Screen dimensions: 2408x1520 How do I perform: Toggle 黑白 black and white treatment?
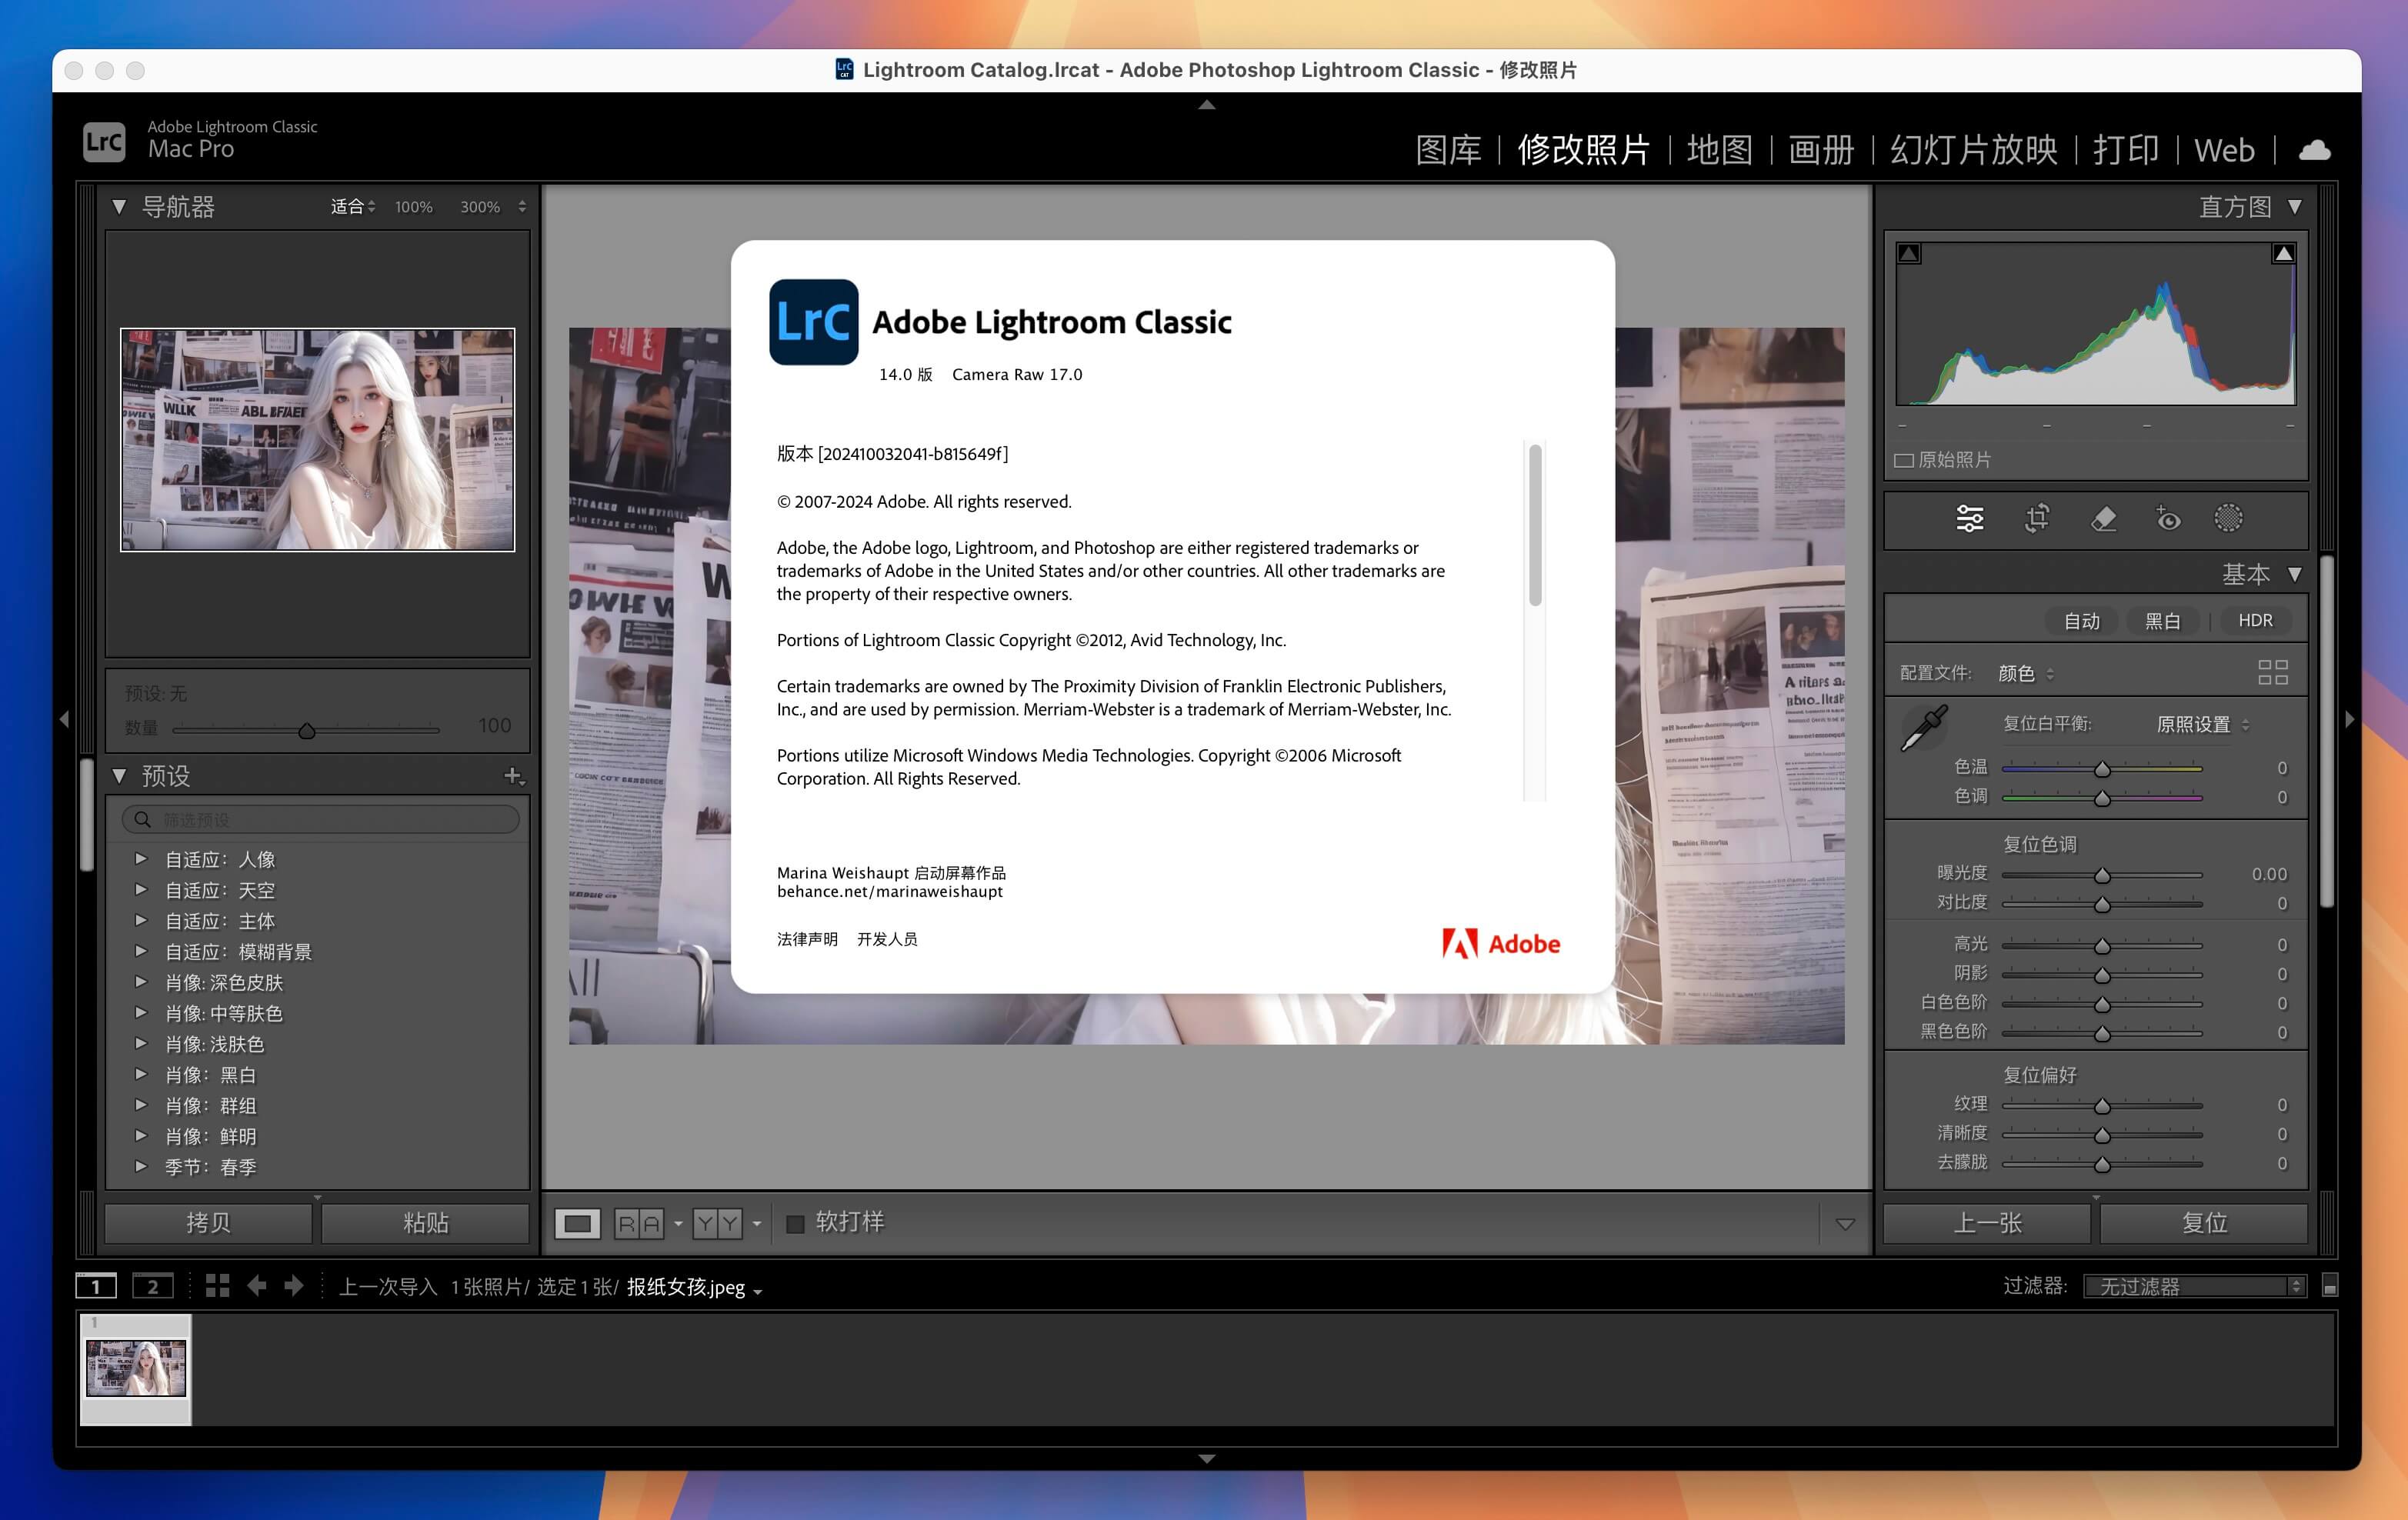pyautogui.click(x=2162, y=621)
